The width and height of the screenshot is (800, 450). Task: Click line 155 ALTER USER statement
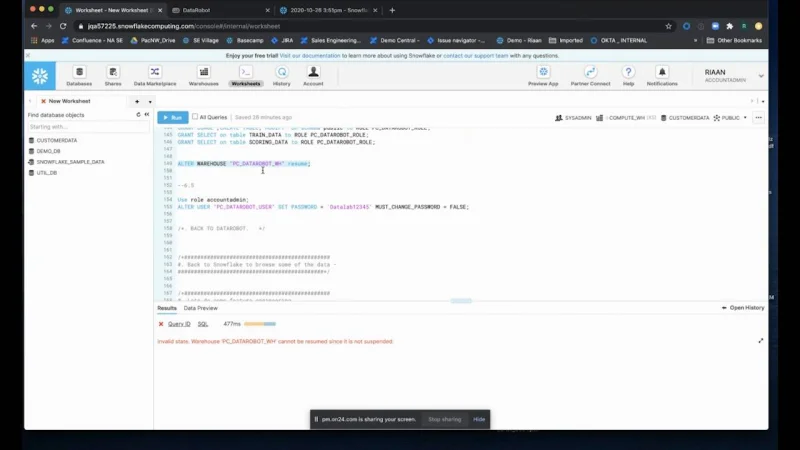click(x=323, y=207)
